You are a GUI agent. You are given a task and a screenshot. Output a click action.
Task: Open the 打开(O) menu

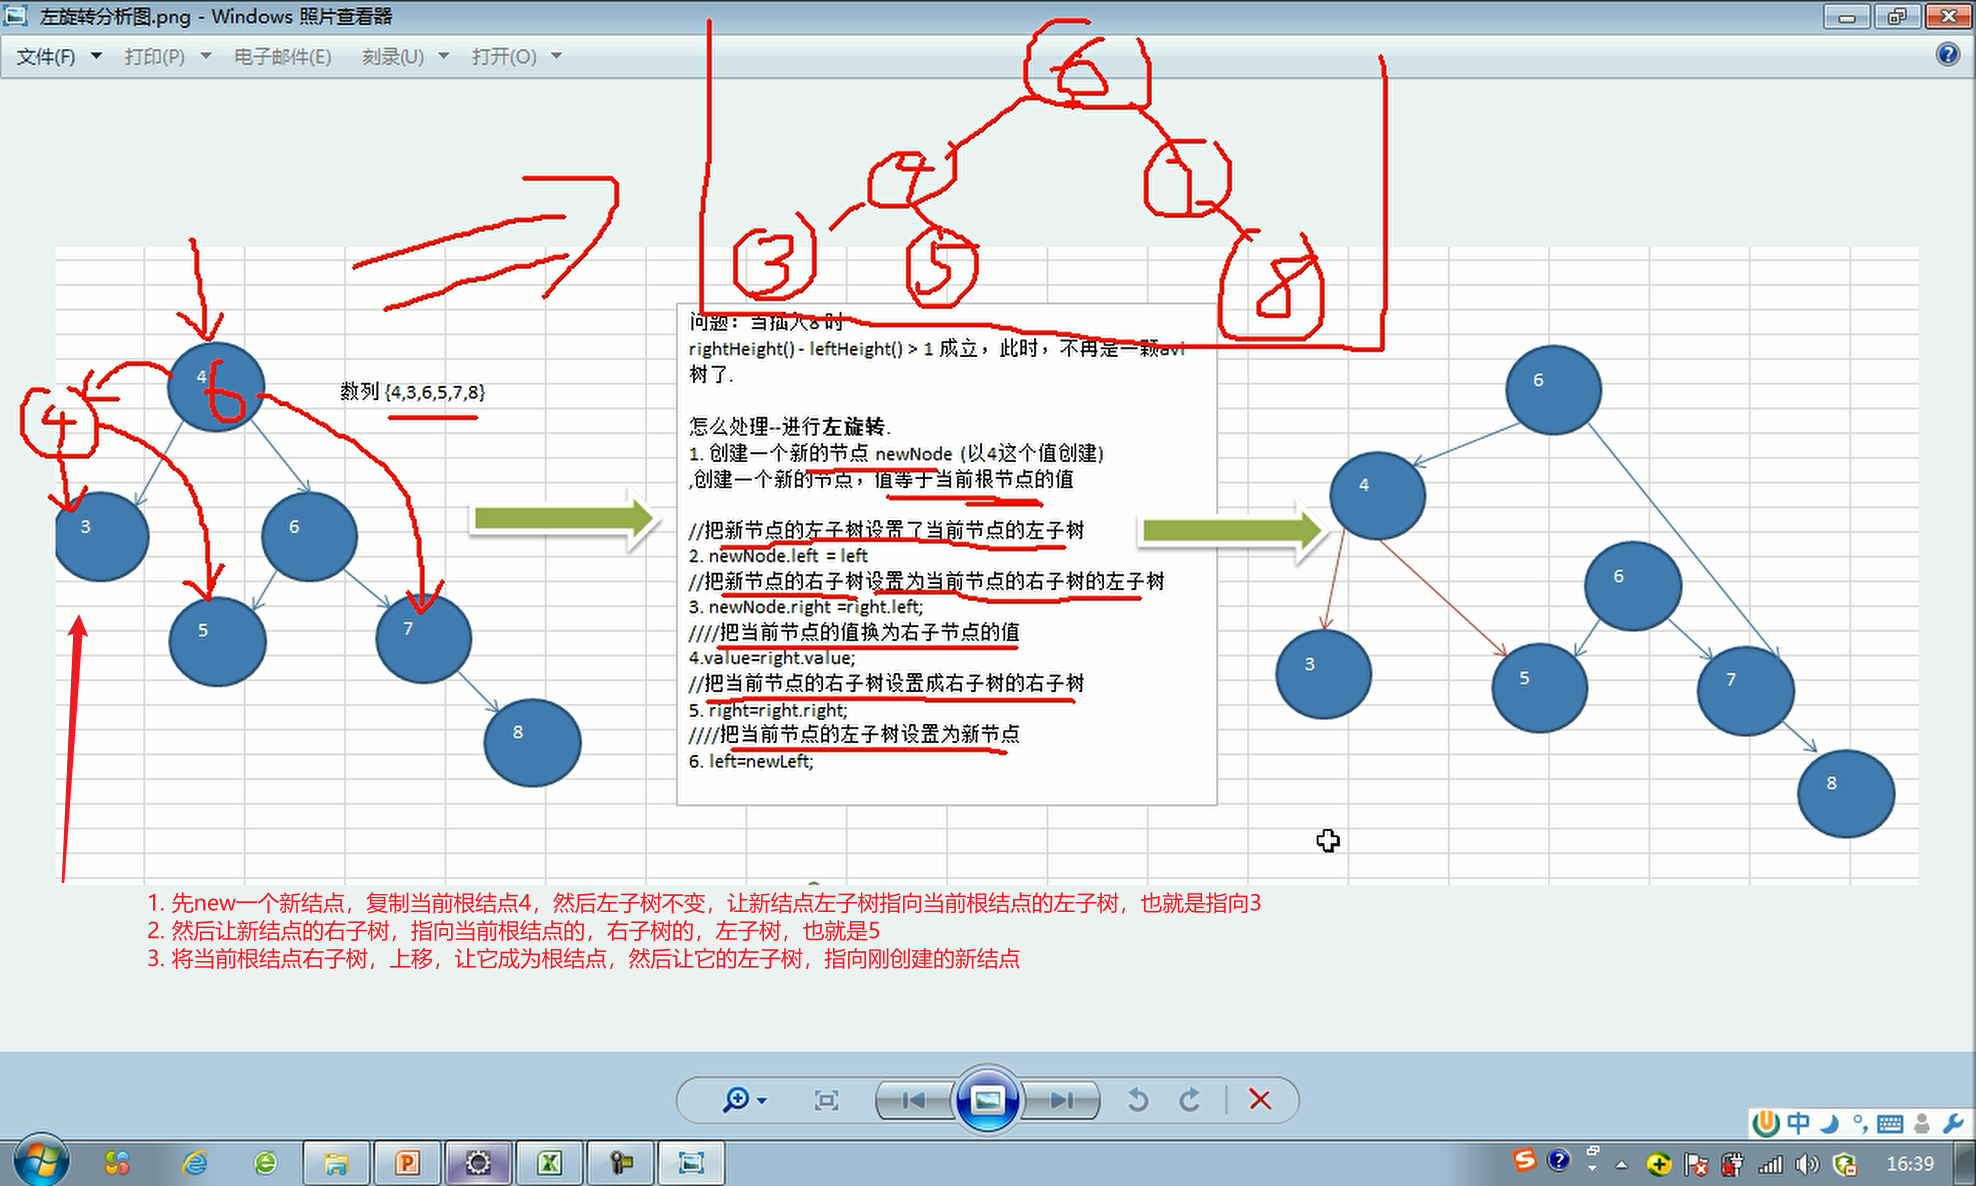pos(504,57)
